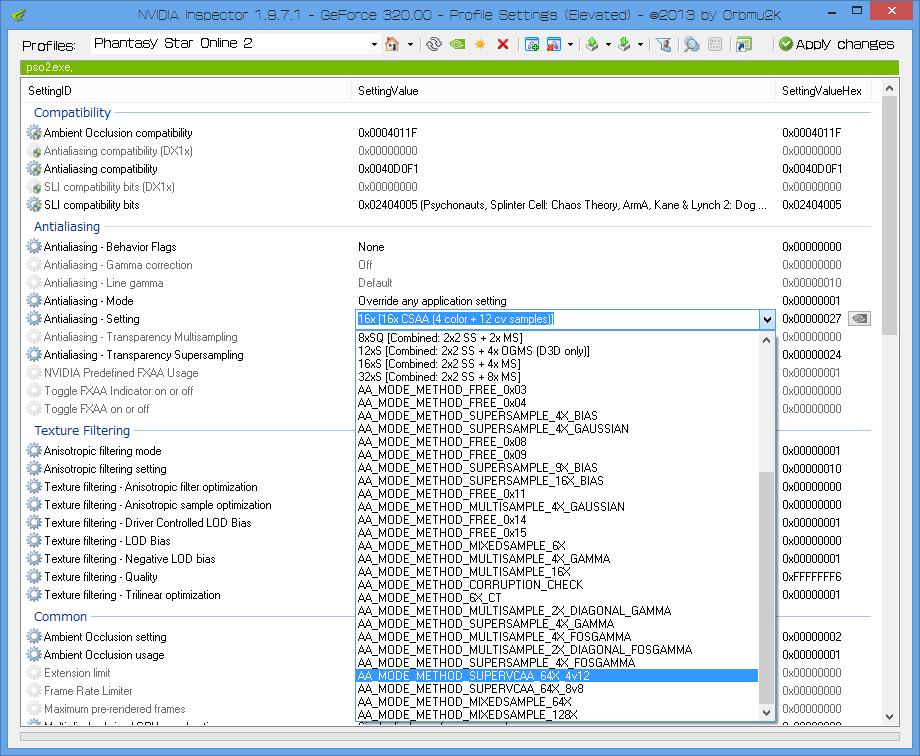
Task: Click the add application to profile icon
Action: coord(532,44)
